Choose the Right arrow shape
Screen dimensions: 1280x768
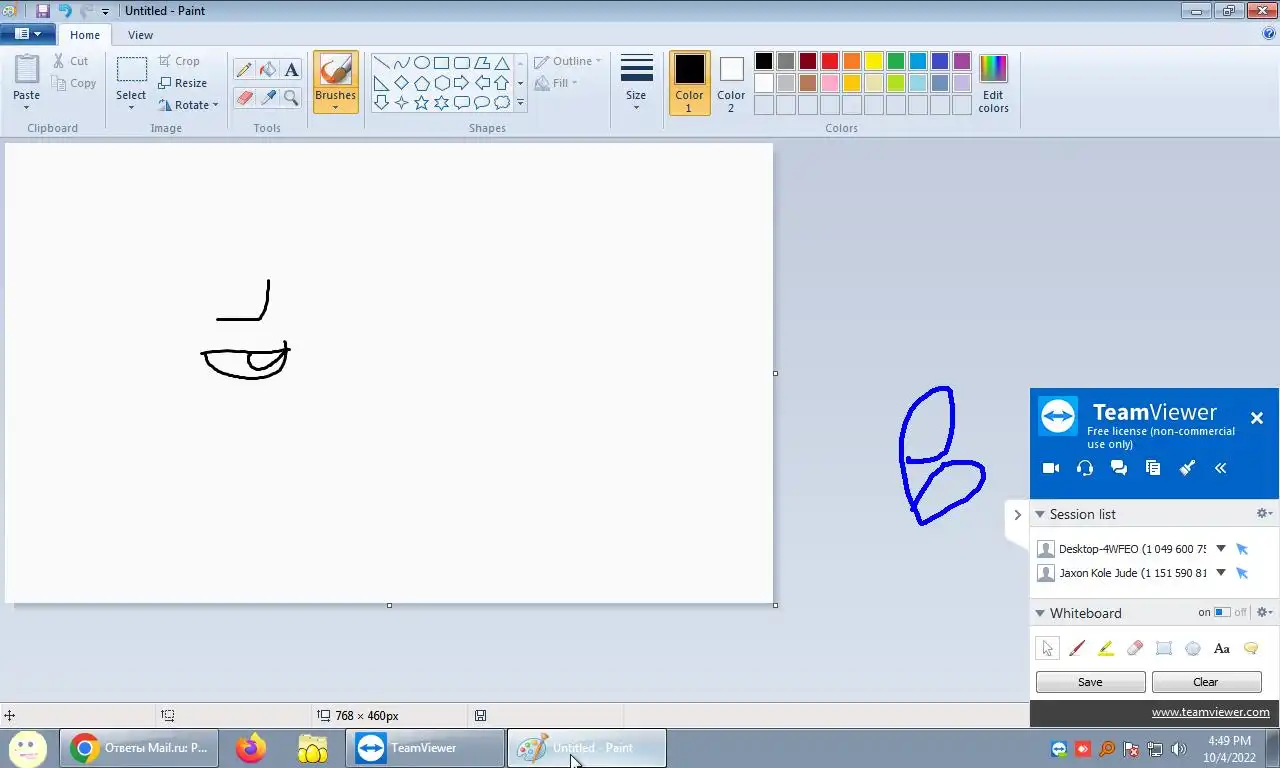pyautogui.click(x=461, y=82)
